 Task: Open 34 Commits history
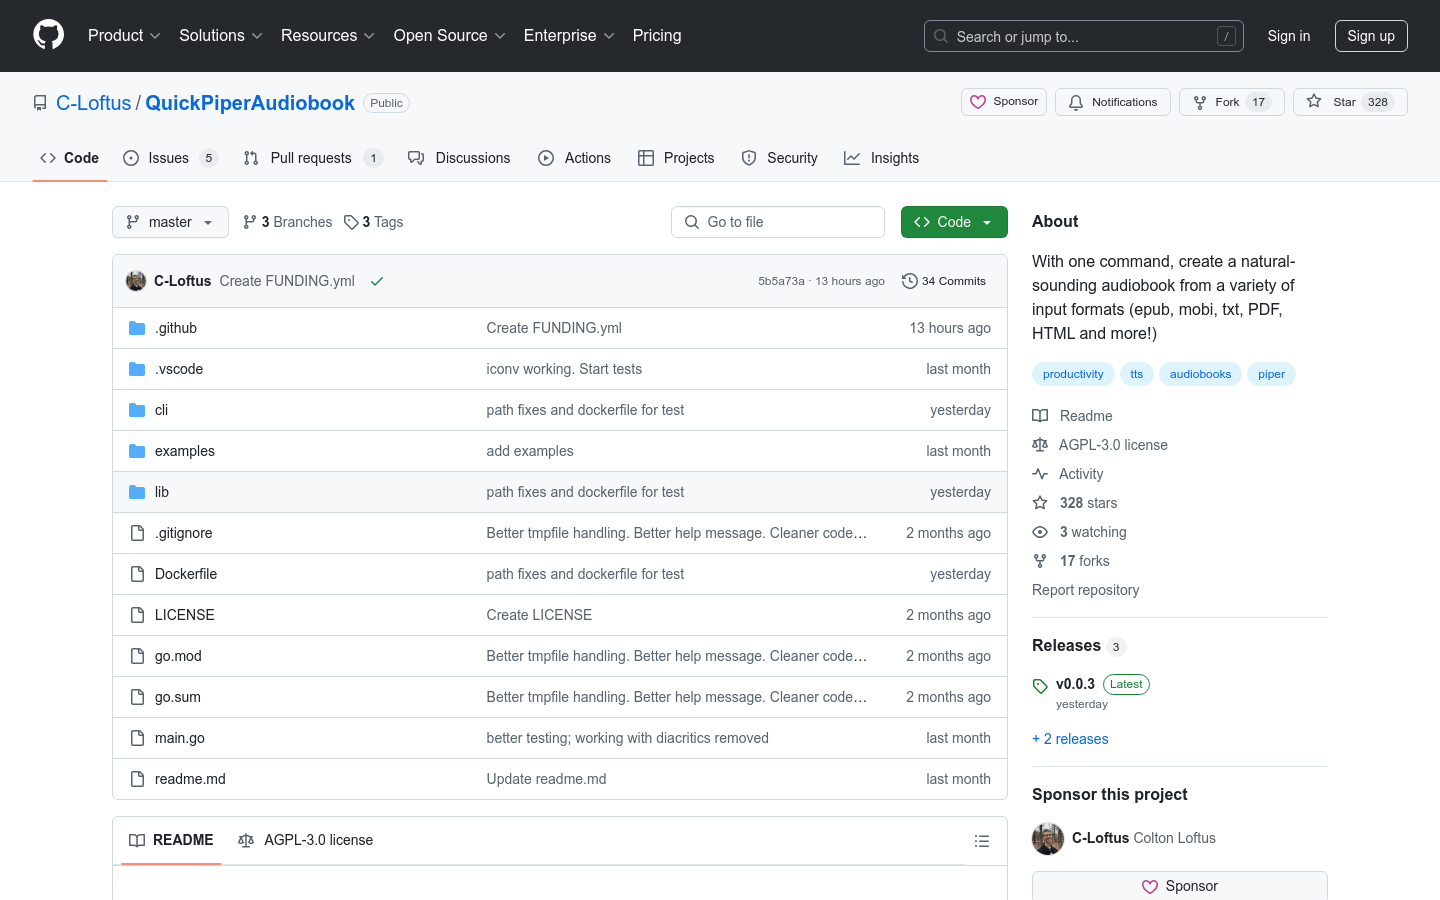tap(944, 281)
